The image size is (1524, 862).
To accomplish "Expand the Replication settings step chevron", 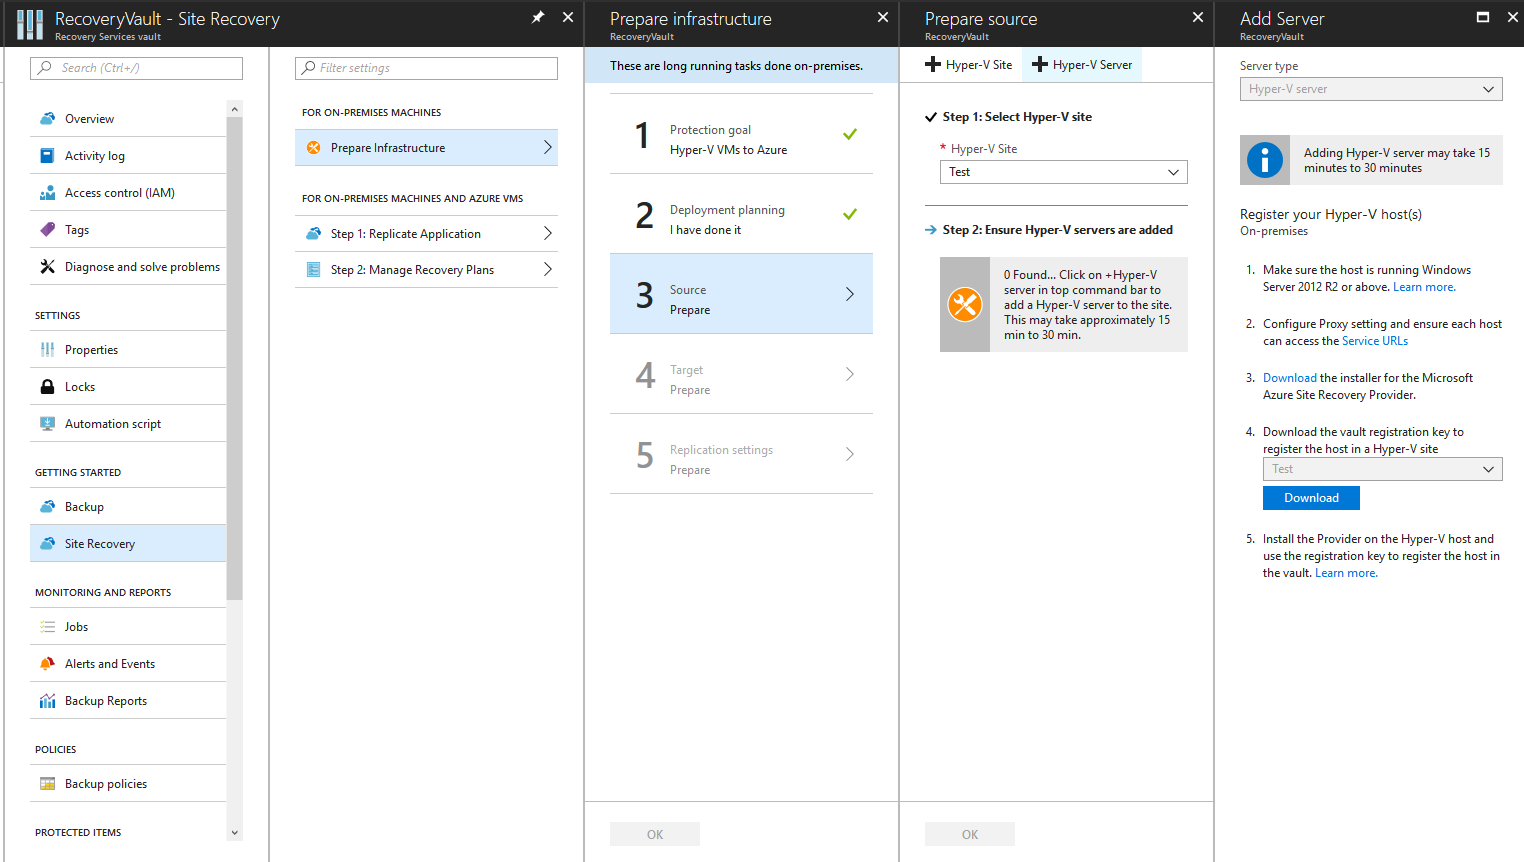I will click(x=850, y=454).
